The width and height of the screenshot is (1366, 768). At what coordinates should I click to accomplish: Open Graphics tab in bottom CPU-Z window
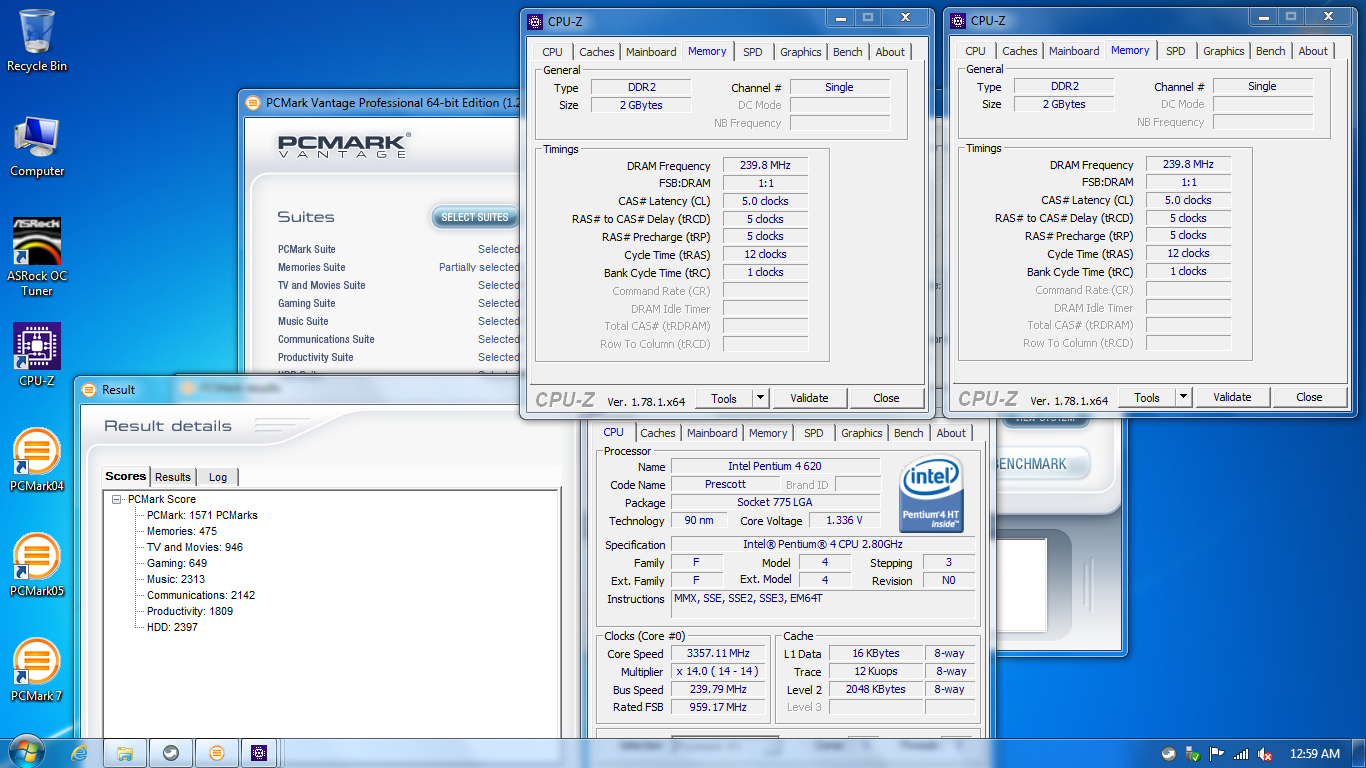click(862, 433)
